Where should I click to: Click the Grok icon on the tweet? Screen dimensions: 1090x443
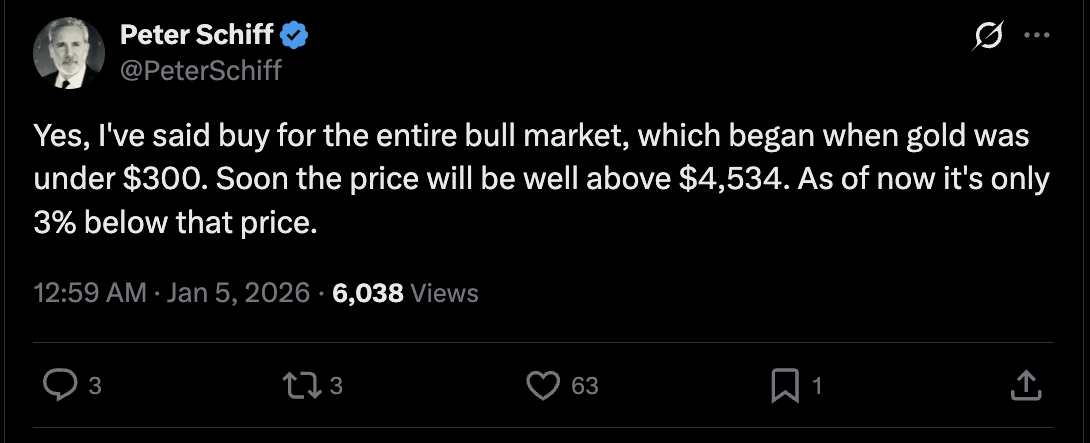[989, 37]
